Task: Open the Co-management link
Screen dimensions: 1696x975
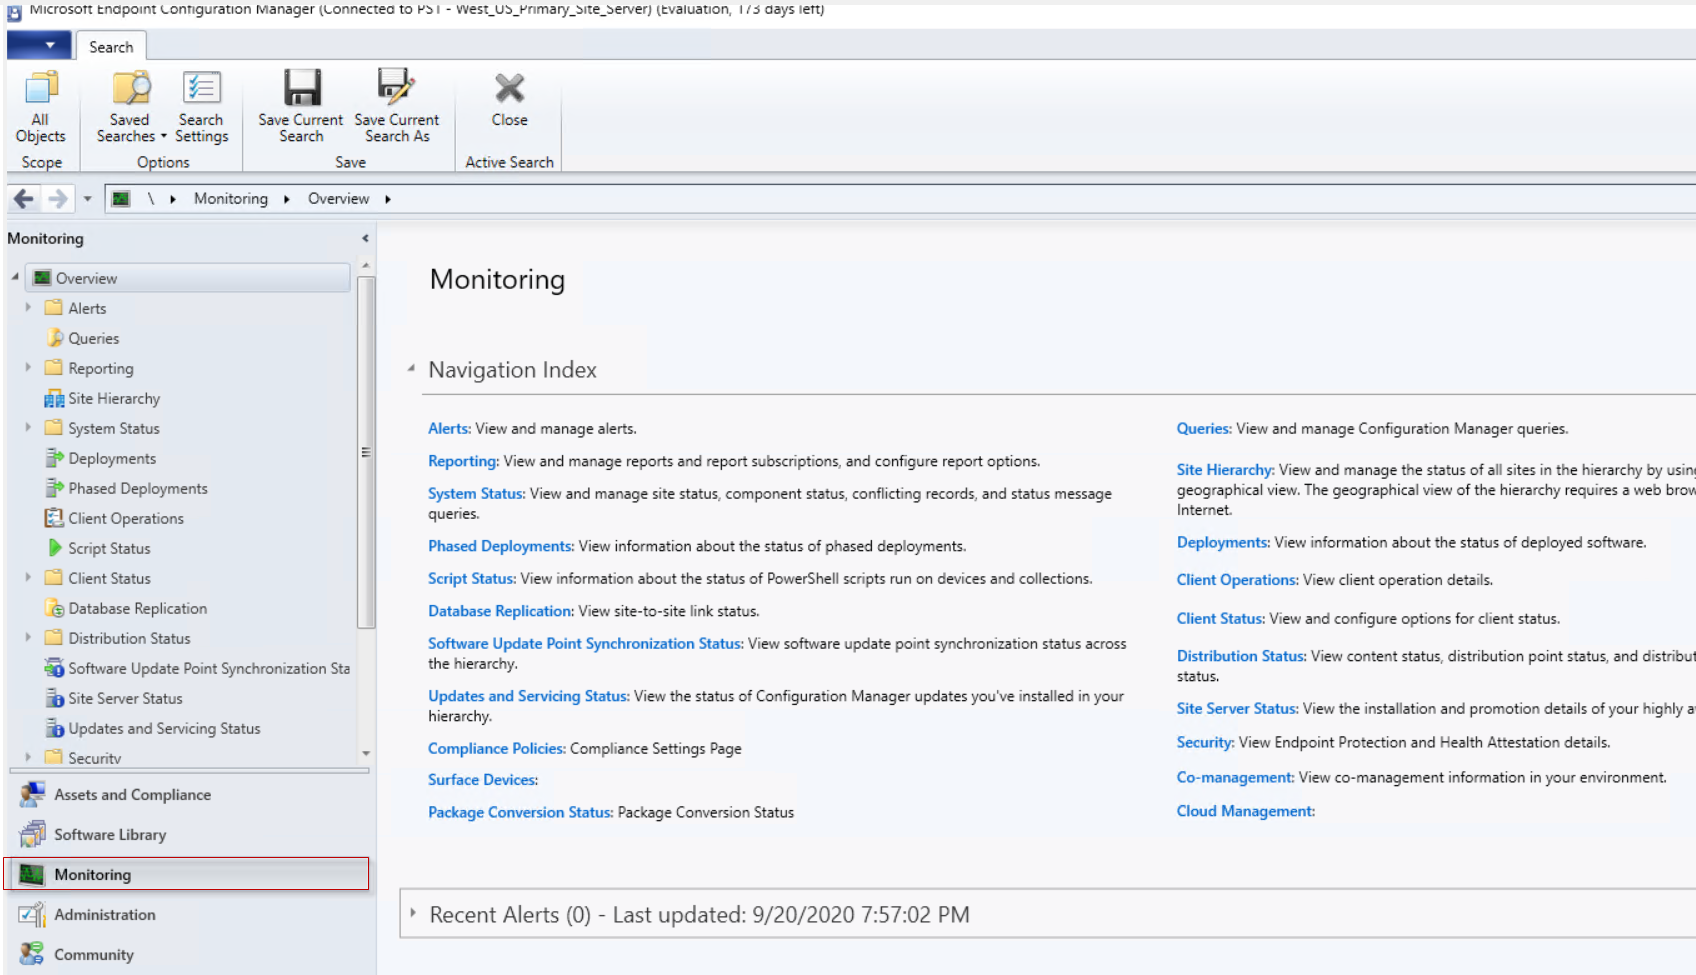Action: click(1235, 778)
